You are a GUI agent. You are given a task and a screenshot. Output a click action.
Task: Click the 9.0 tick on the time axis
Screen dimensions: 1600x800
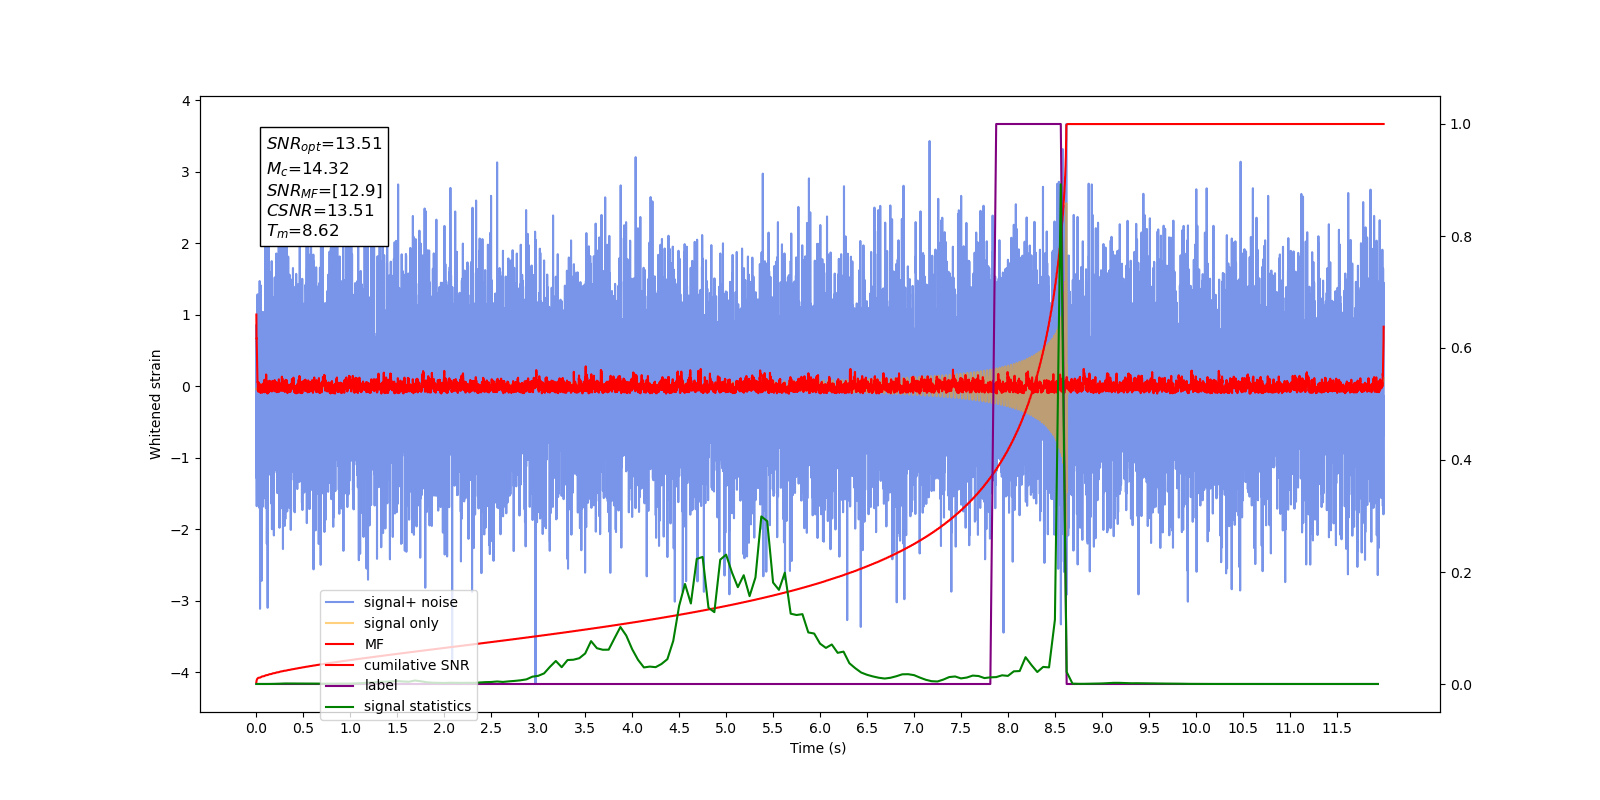pos(1102,728)
